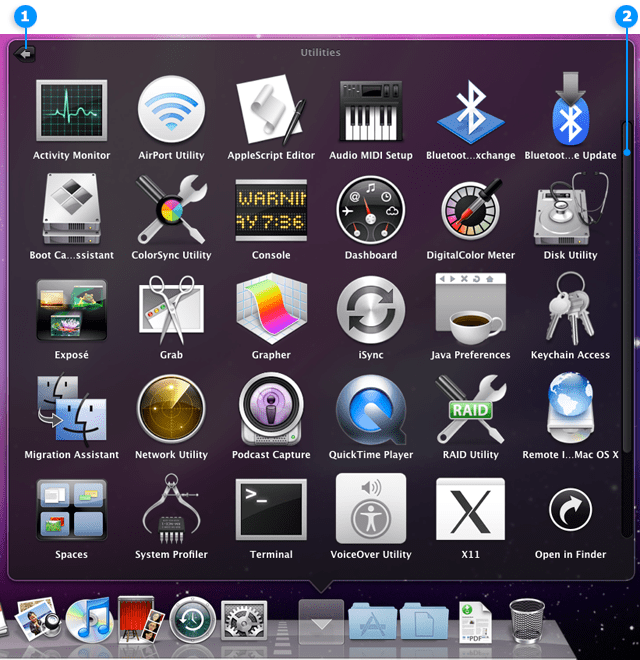Launch X11

(x=471, y=509)
